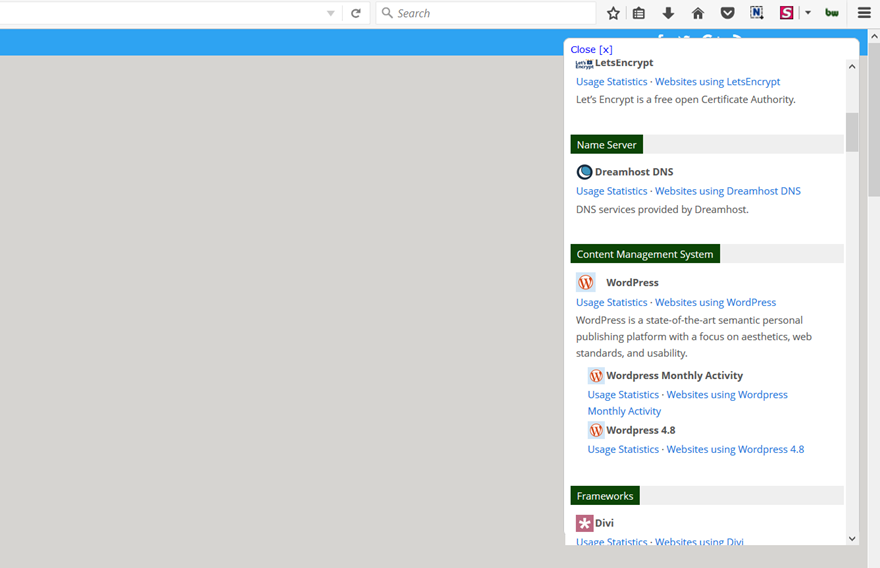The image size is (880, 568).
Task: Click the Frameworks section header
Action: tap(605, 496)
